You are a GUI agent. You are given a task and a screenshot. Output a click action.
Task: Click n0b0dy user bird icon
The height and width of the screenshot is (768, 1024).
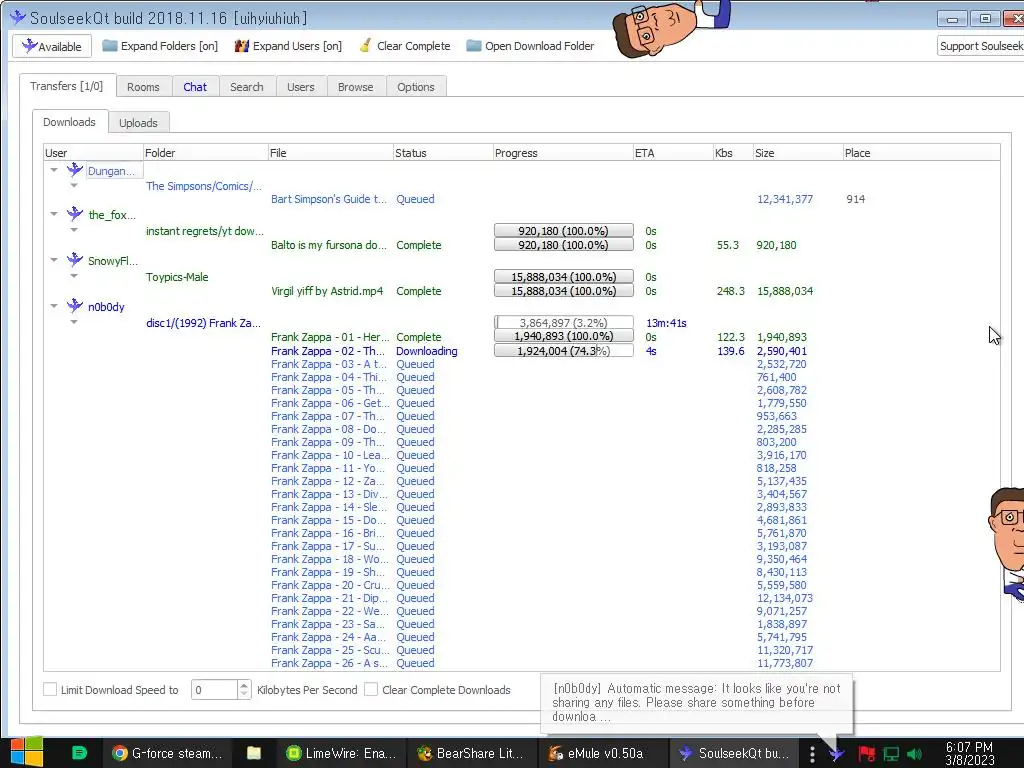point(74,305)
